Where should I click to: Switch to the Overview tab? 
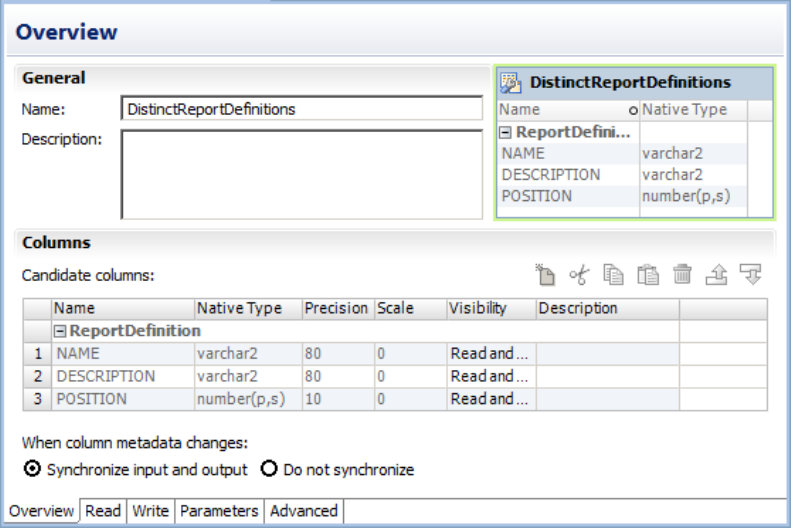point(41,511)
